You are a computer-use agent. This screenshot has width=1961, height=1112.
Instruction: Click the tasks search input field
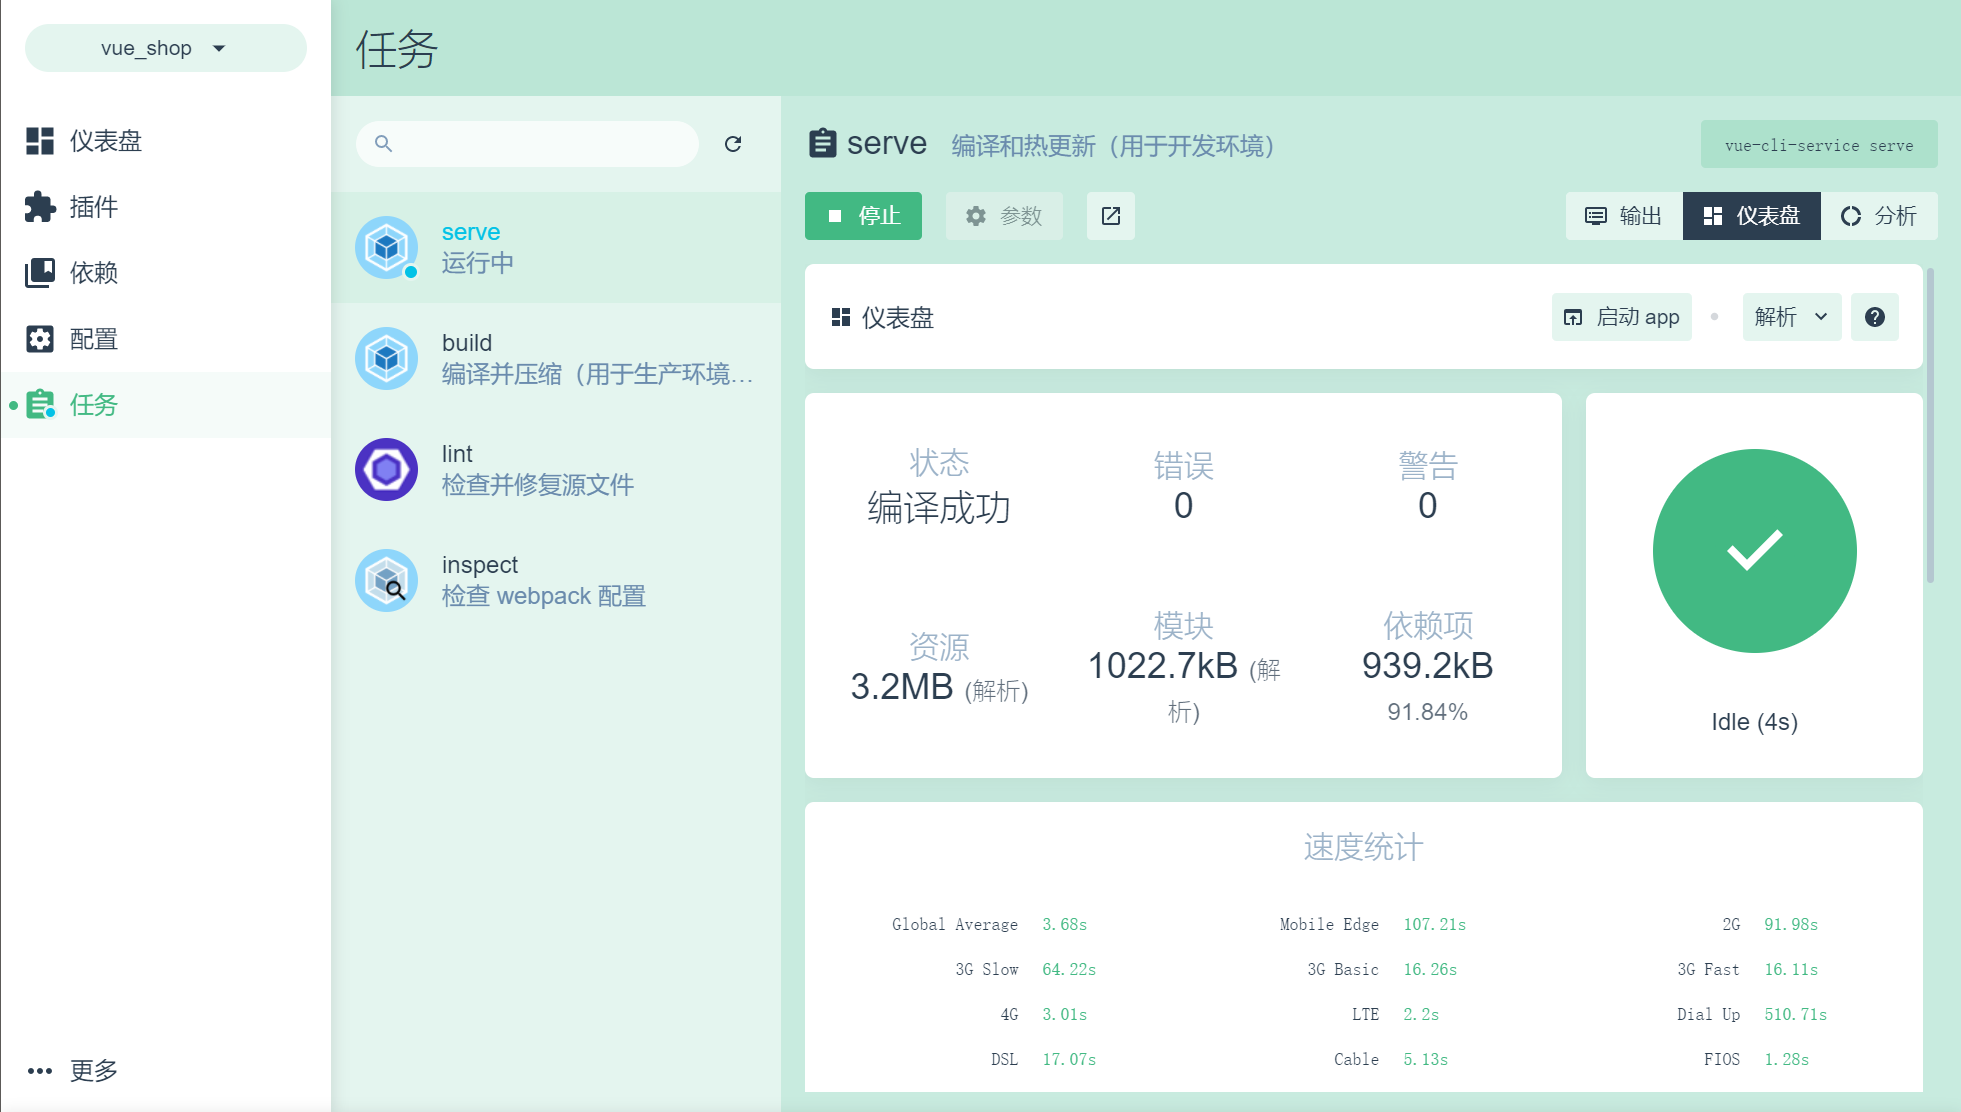pos(540,144)
